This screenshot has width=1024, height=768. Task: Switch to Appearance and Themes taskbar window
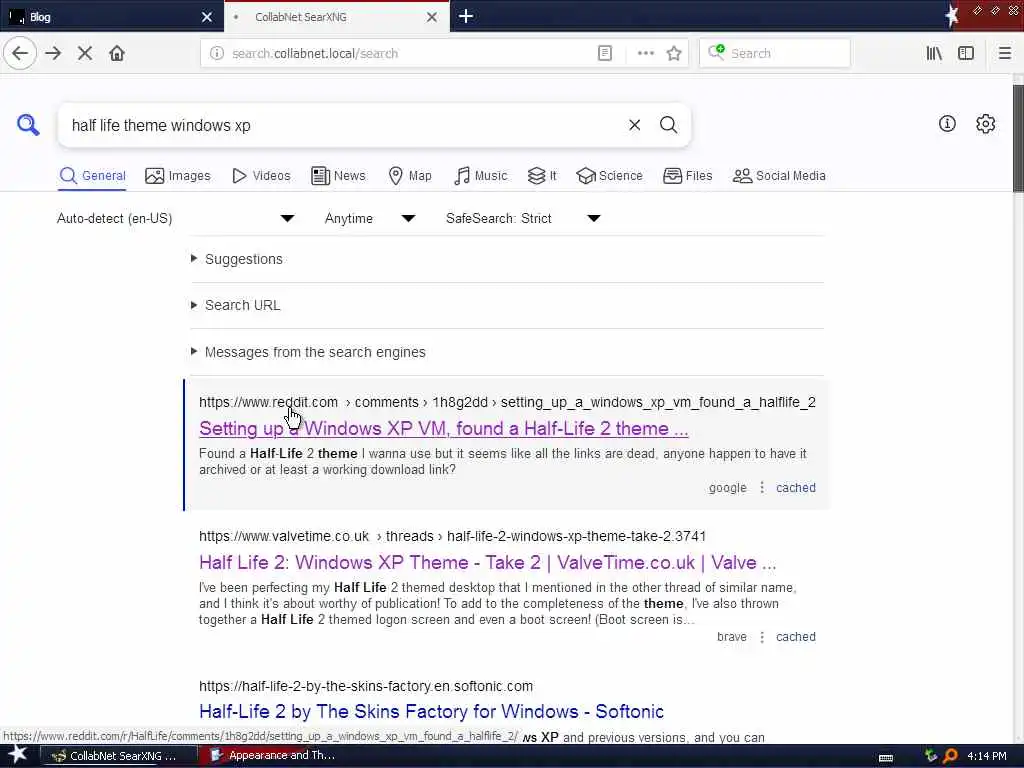click(x=275, y=756)
